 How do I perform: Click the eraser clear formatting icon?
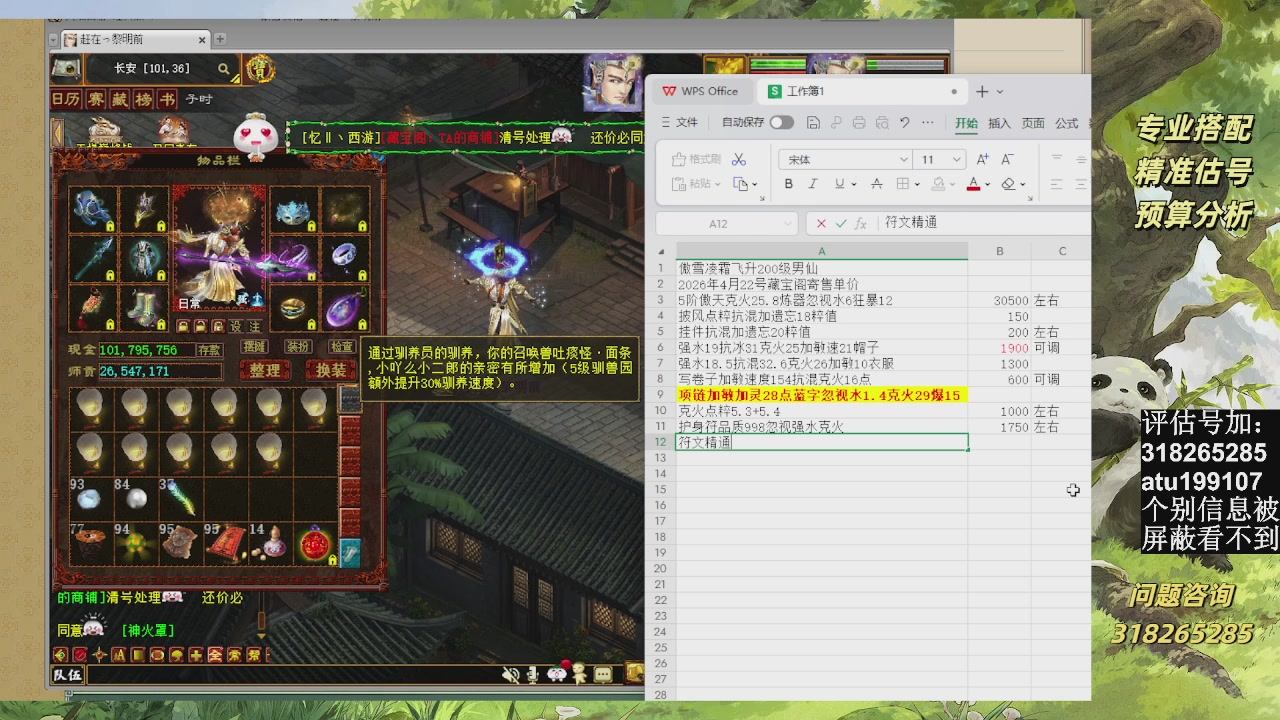click(x=1008, y=184)
